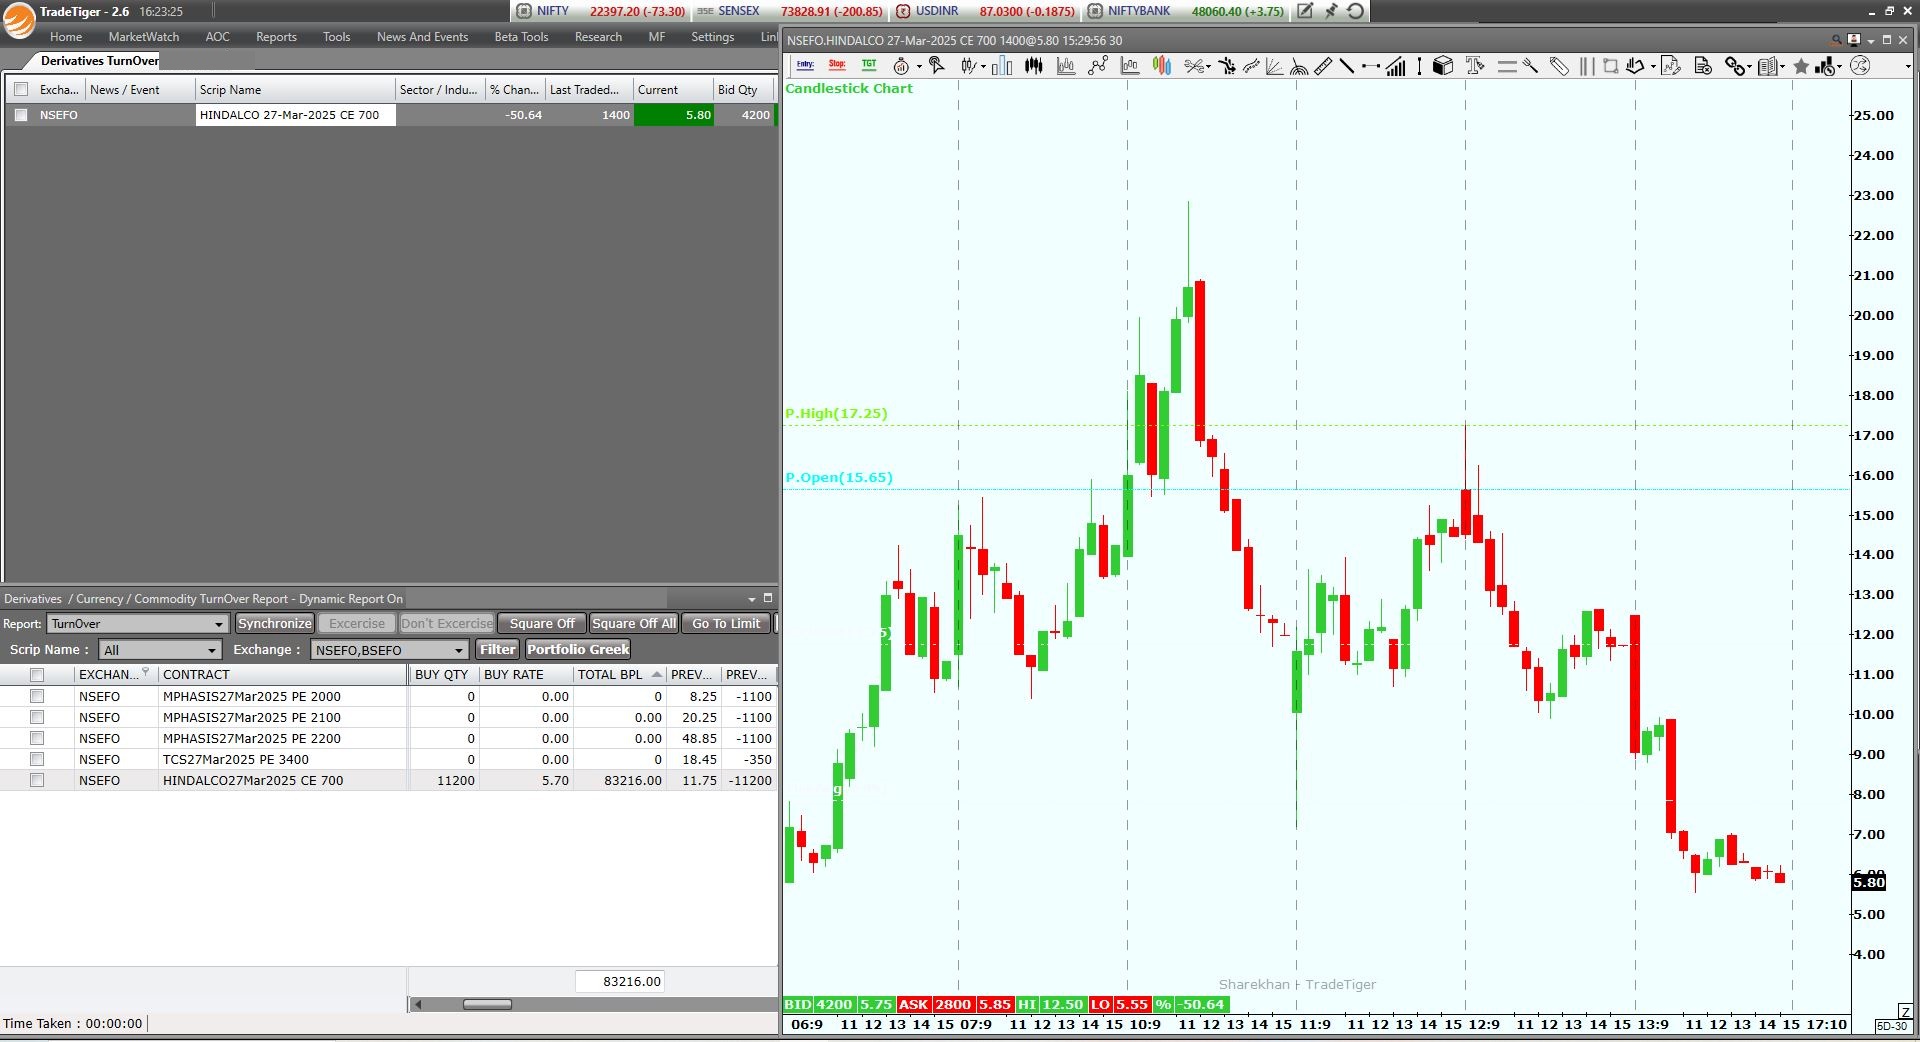Select the colored Heikin candles icon
The image size is (1920, 1042).
tap(1161, 66)
